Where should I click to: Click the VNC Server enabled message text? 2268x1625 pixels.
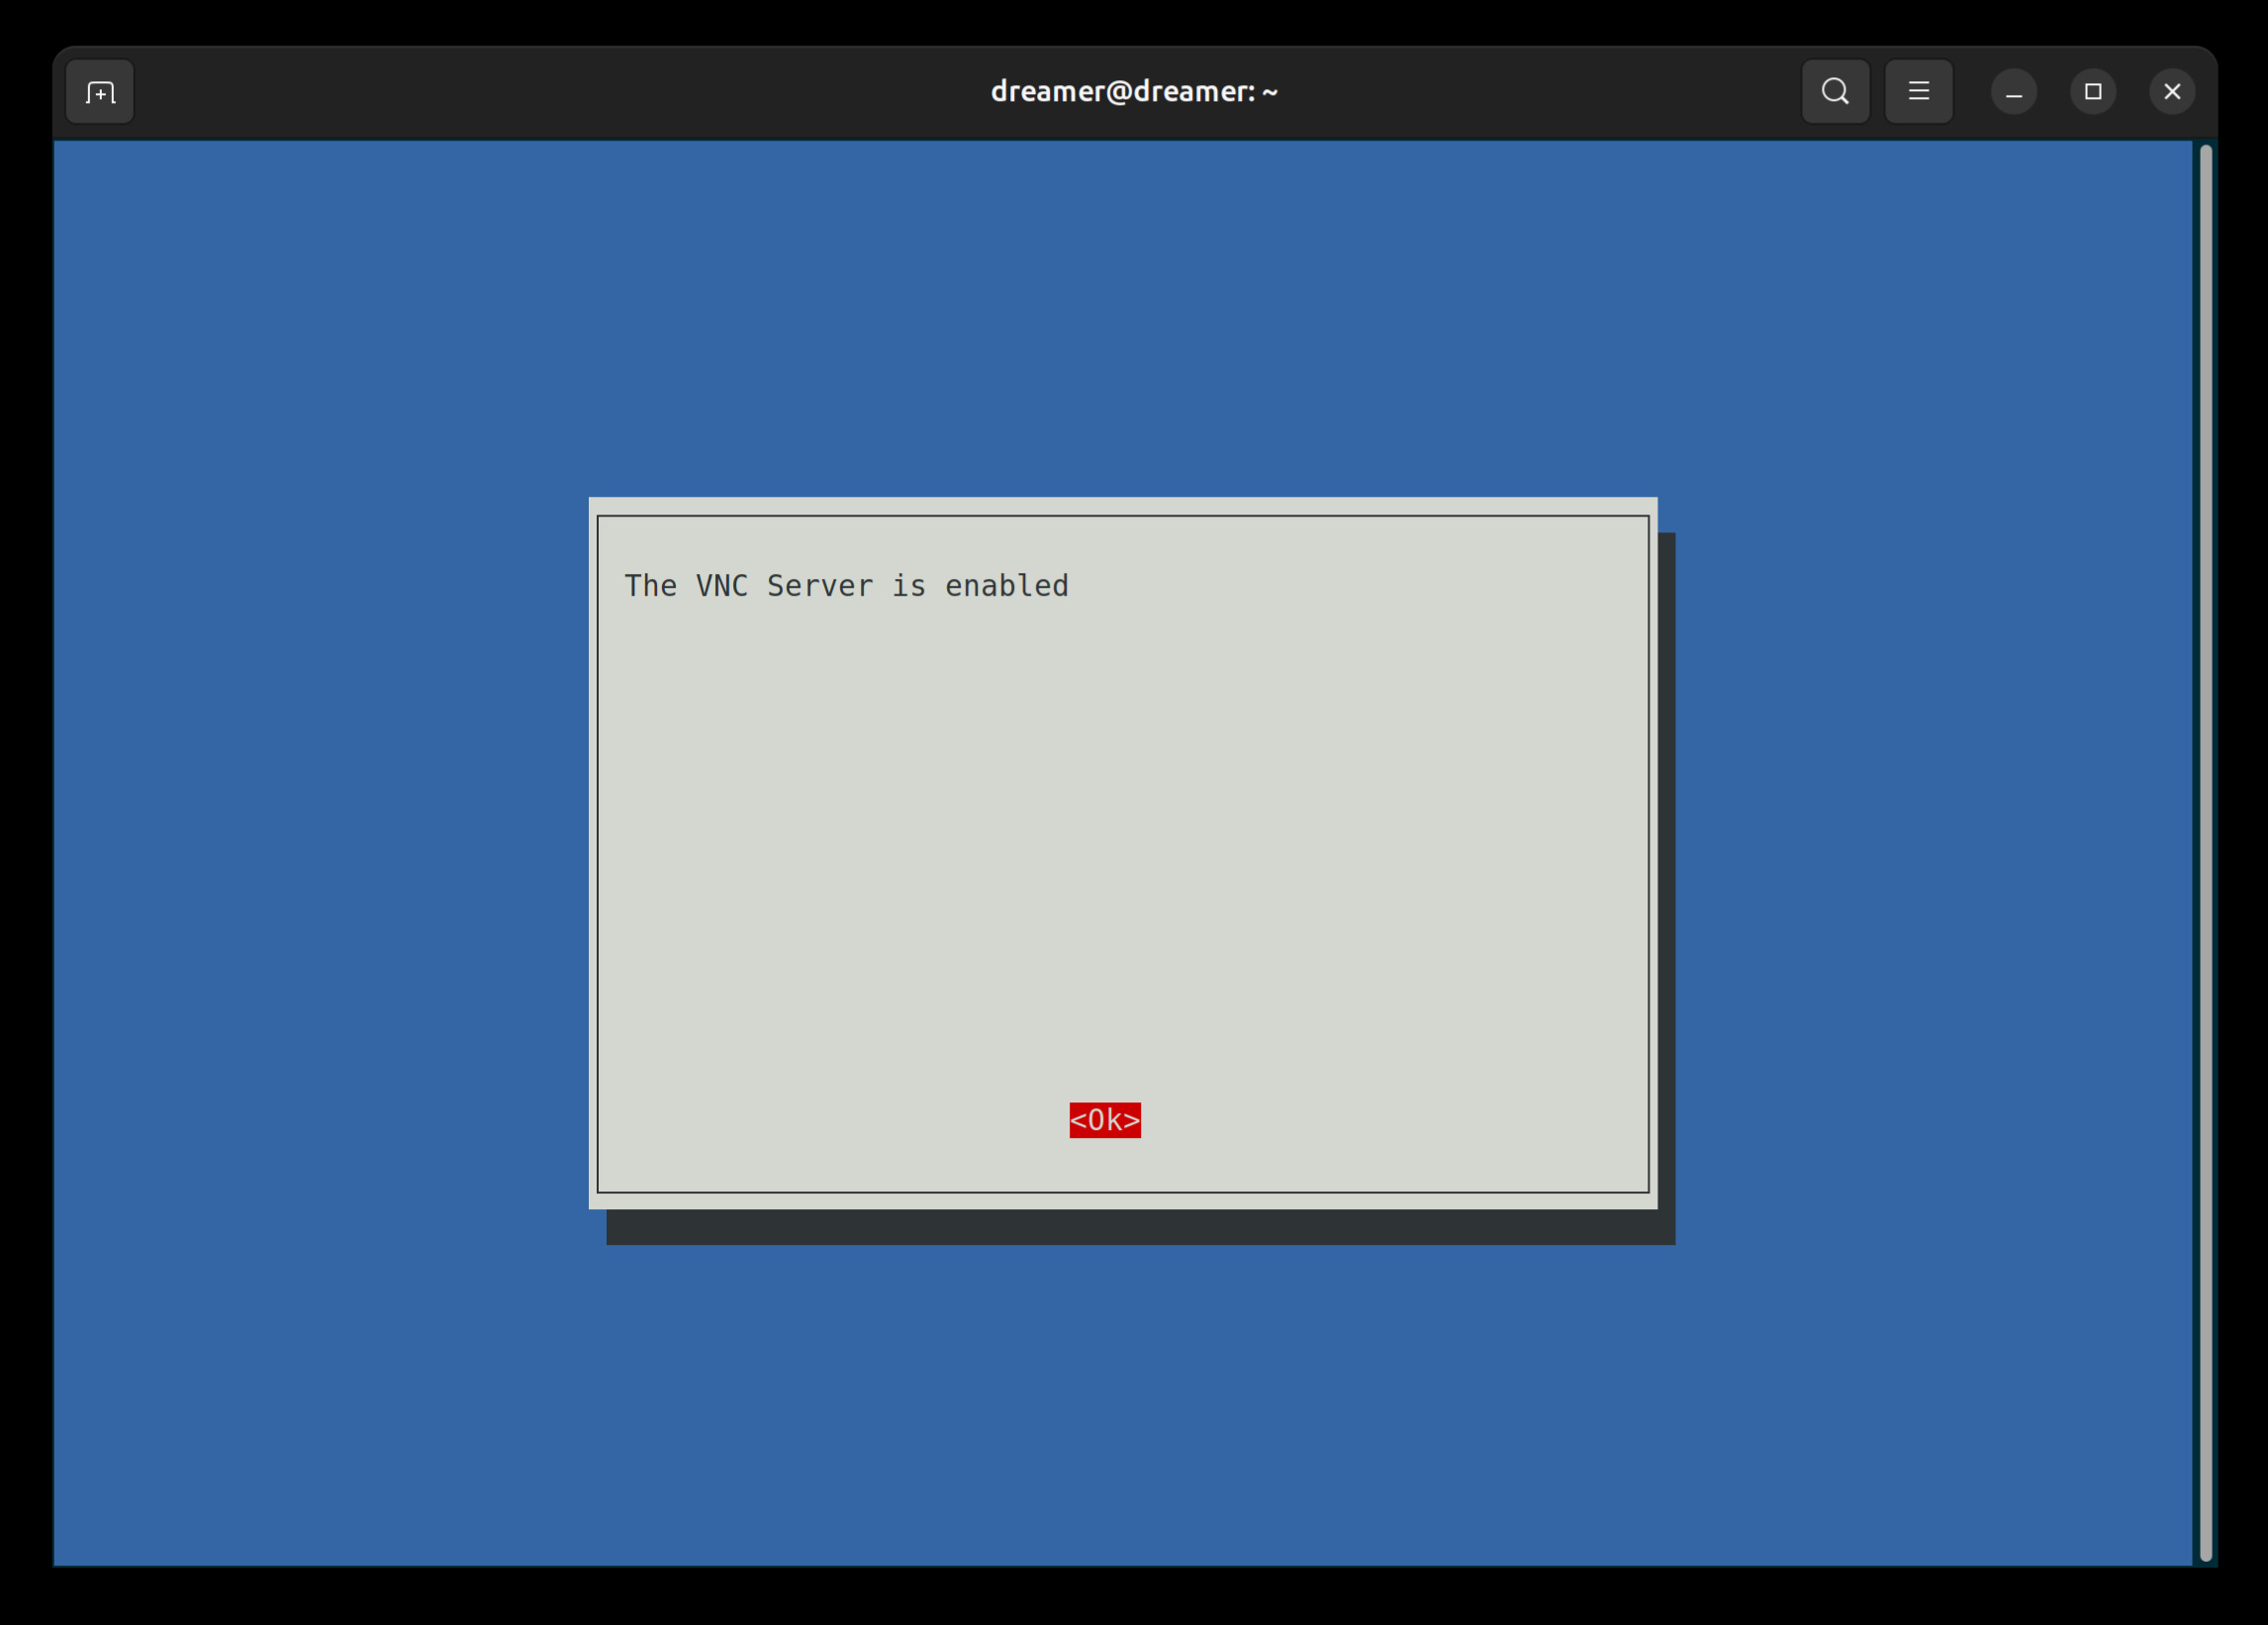(846, 586)
